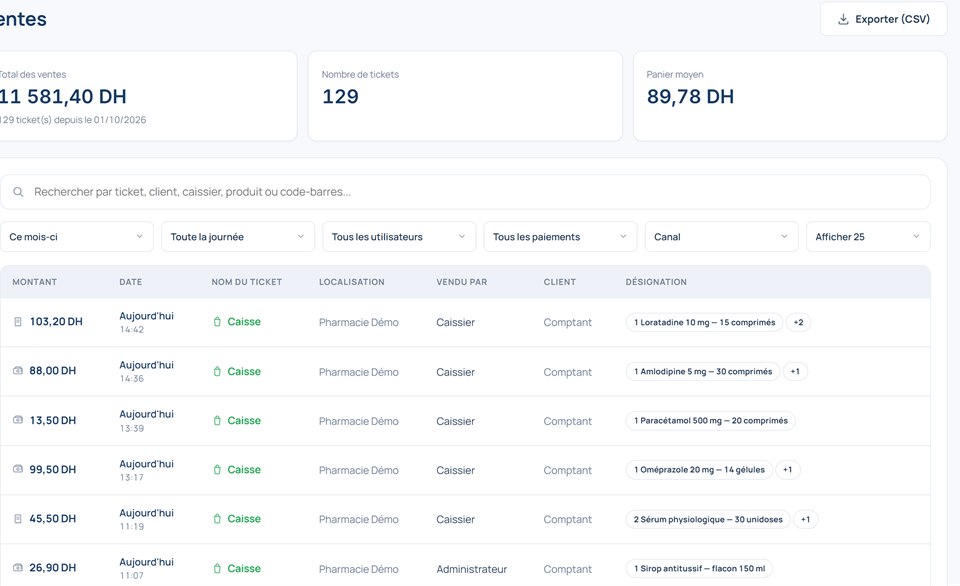
Task: Click the payment icon beside 13,50 DH
Action: [x=18, y=420]
